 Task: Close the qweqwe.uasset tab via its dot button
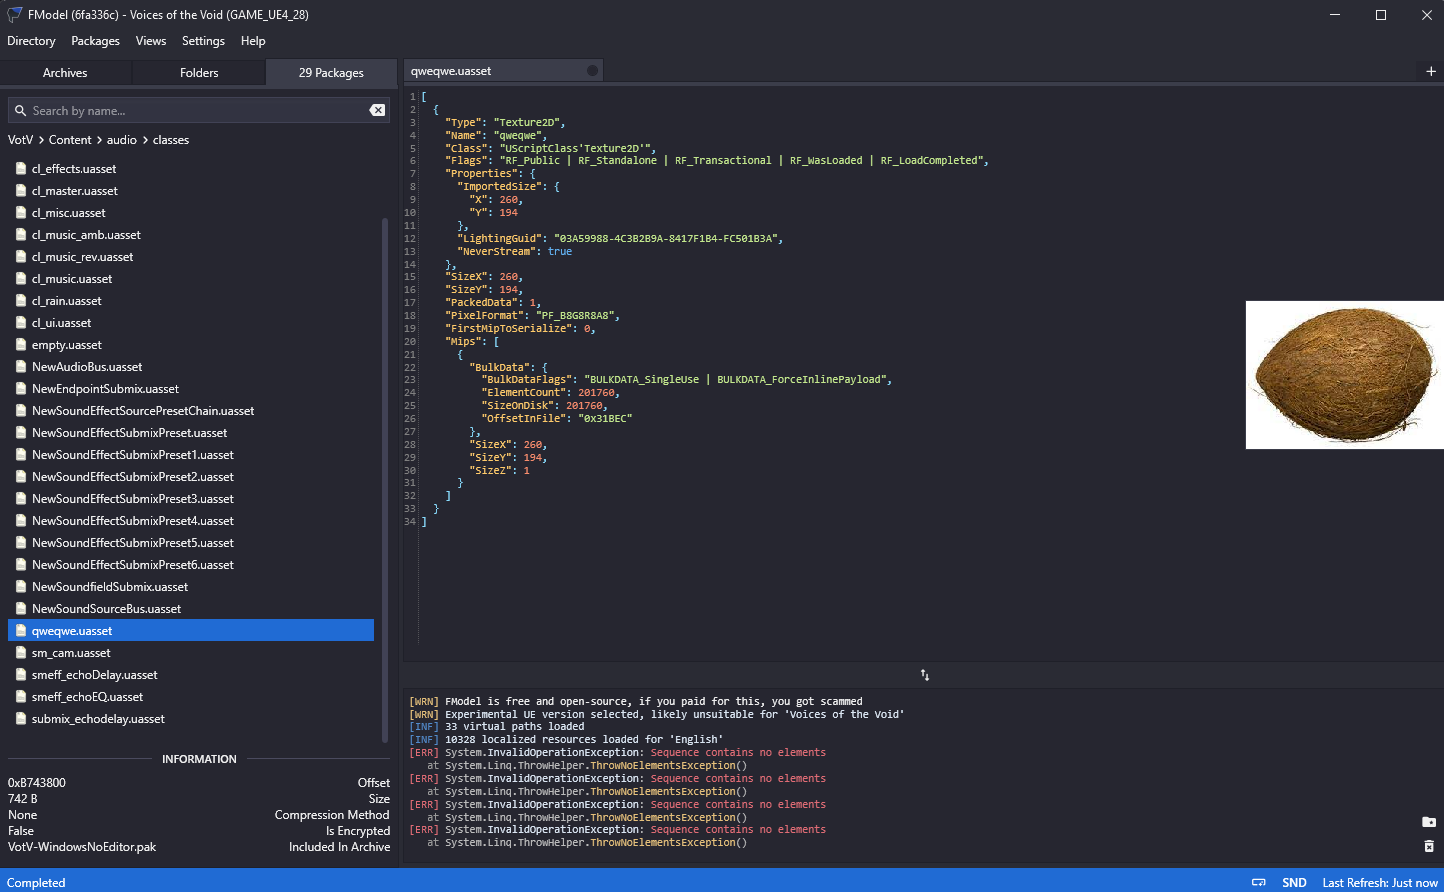(x=592, y=71)
